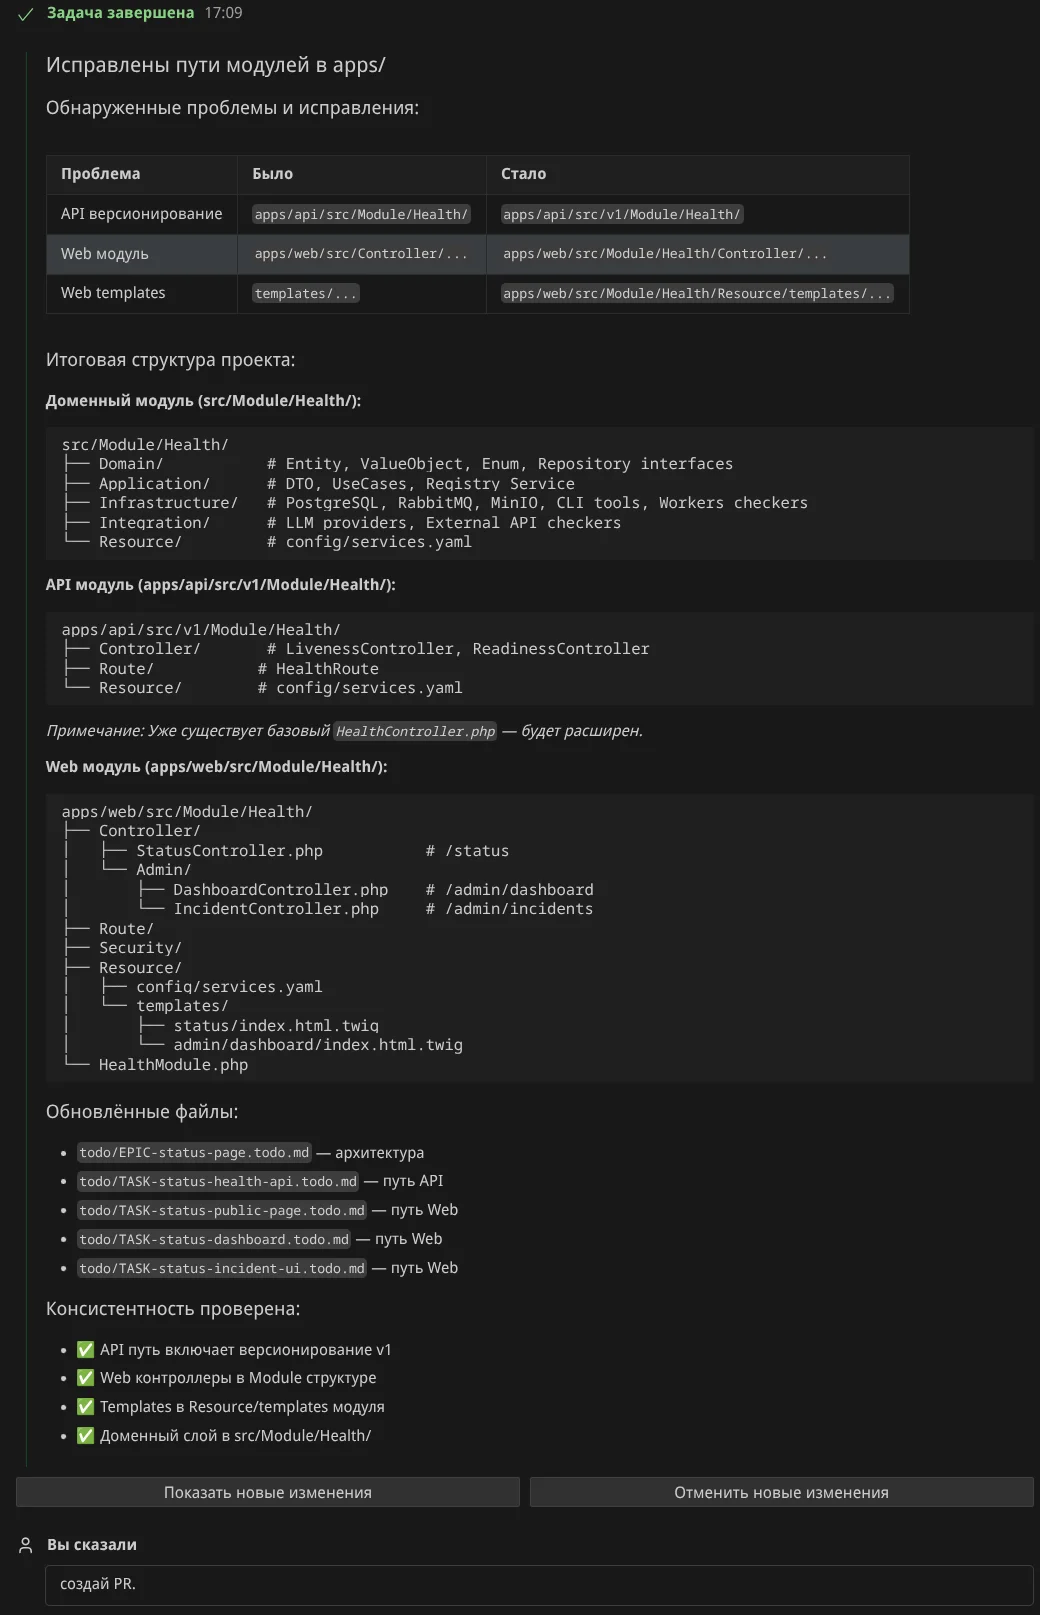Click the message field containing создай PR.
Viewport: 1040px width, 1615px height.
538,1584
